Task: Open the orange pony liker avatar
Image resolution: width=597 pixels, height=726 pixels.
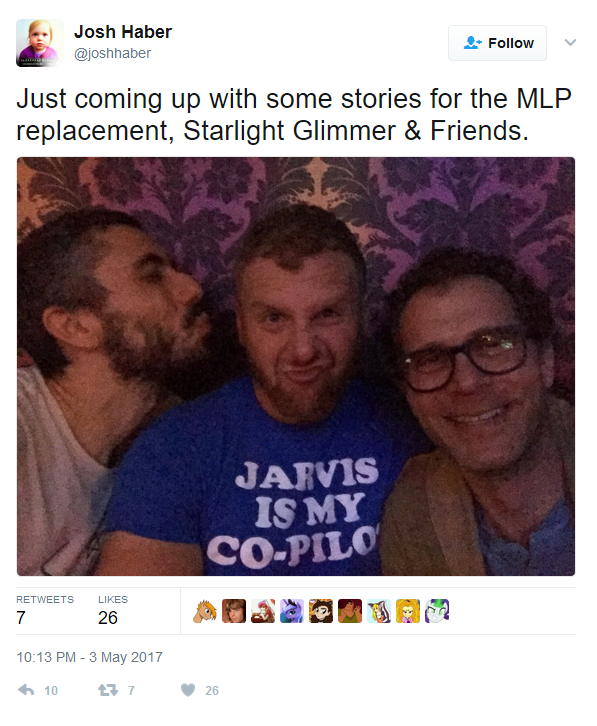Action: tap(205, 611)
